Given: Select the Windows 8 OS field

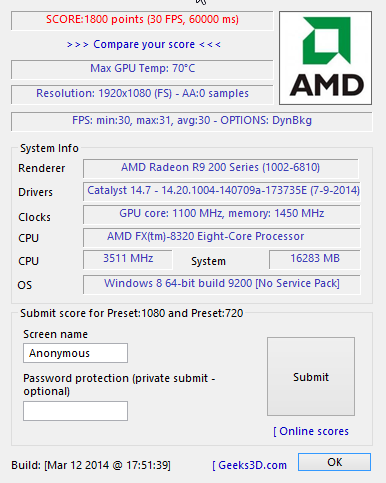Looking at the screenshot, I should (x=222, y=284).
